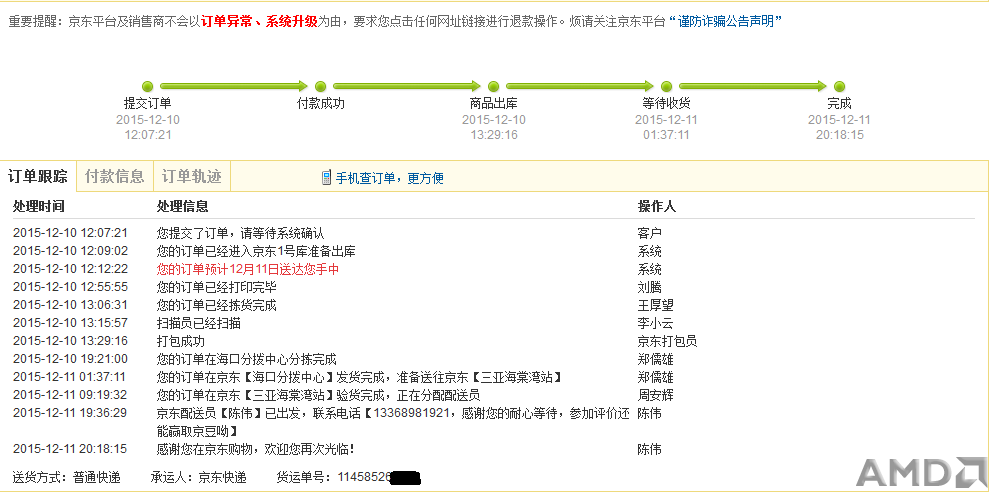The width and height of the screenshot is (993, 493).
Task: Select the text 打包成功
Action: tap(181, 341)
